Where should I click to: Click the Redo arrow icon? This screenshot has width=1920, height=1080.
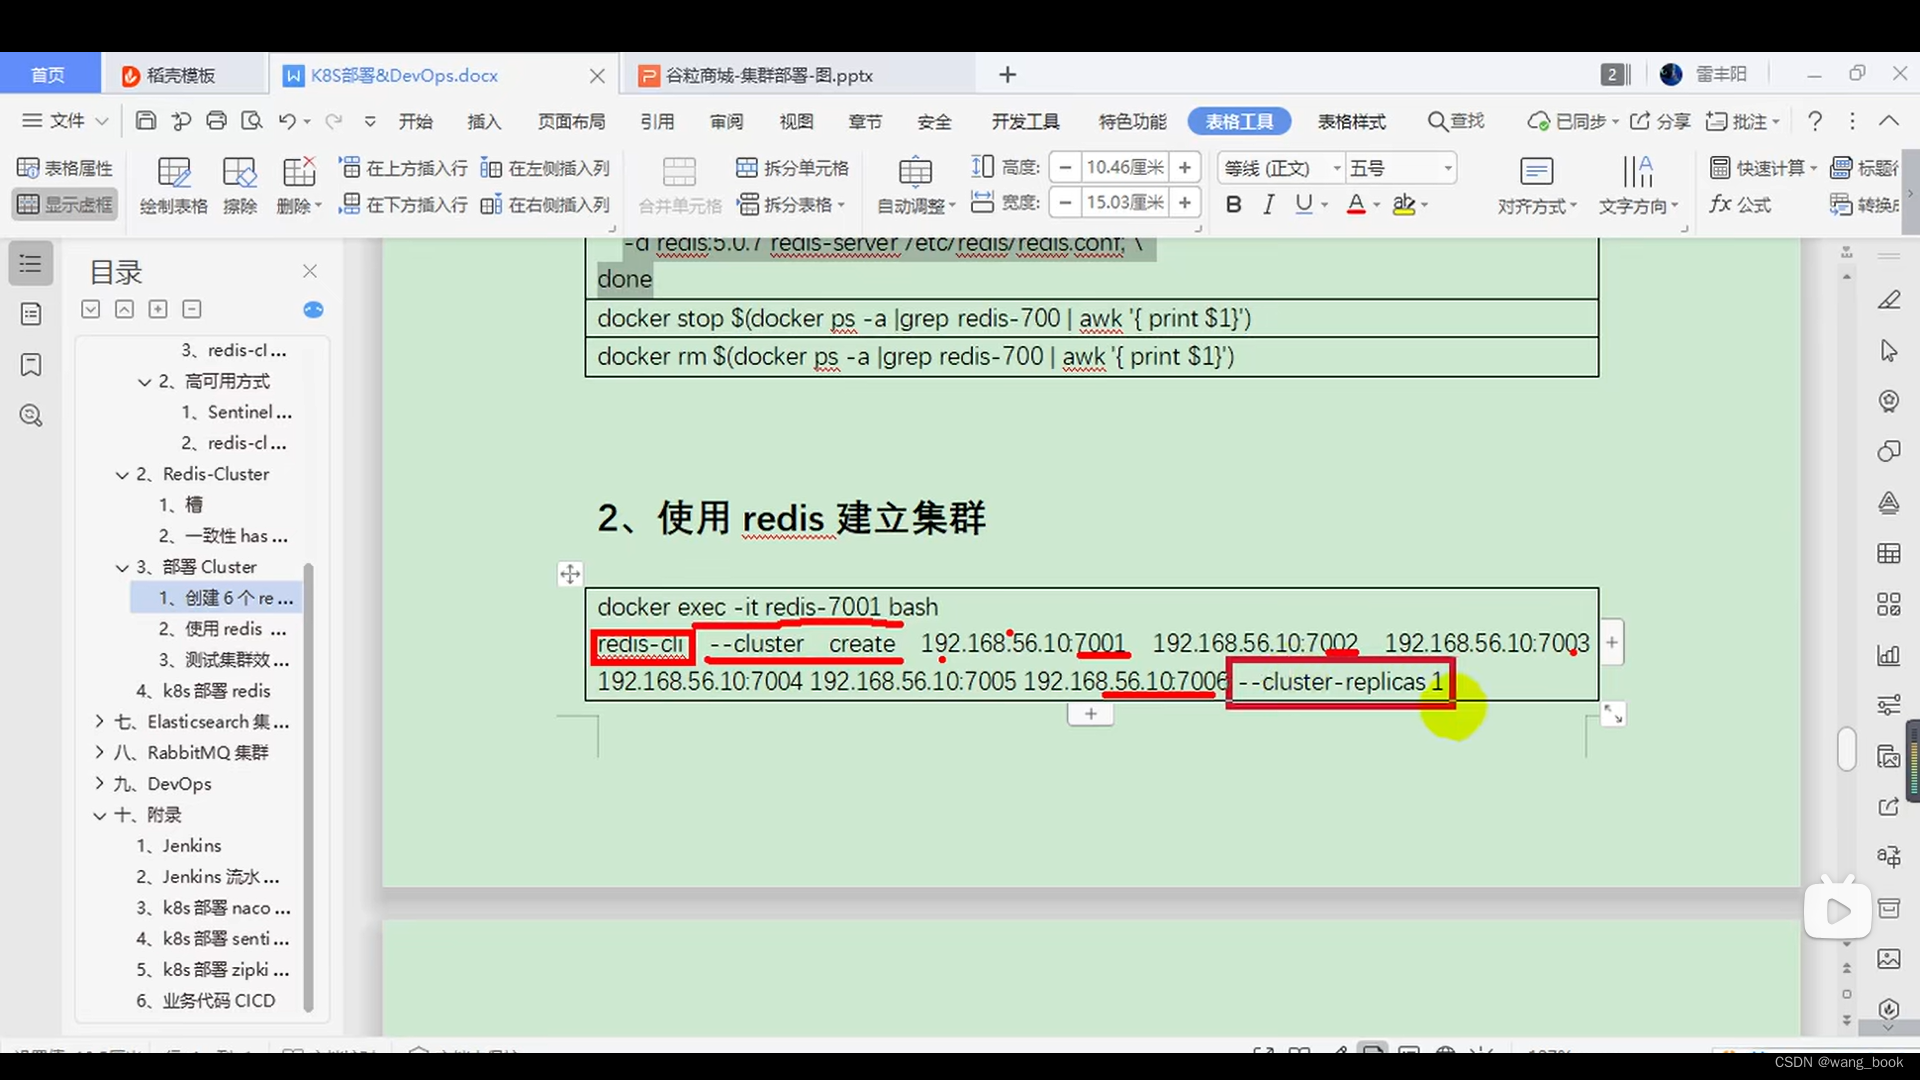pyautogui.click(x=334, y=121)
